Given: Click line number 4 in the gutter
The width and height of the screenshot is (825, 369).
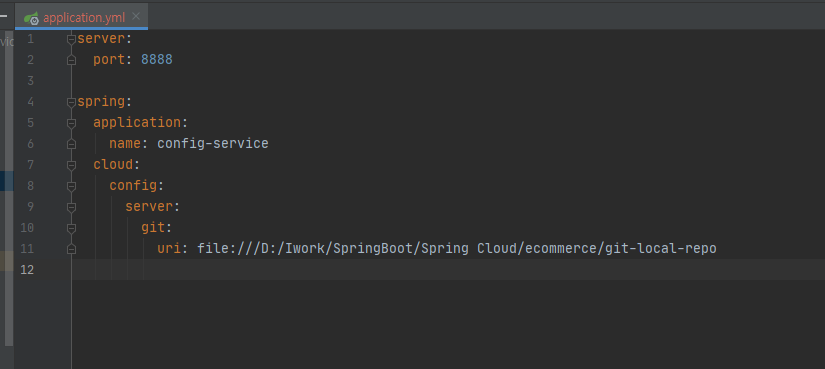Looking at the screenshot, I should click(x=30, y=102).
